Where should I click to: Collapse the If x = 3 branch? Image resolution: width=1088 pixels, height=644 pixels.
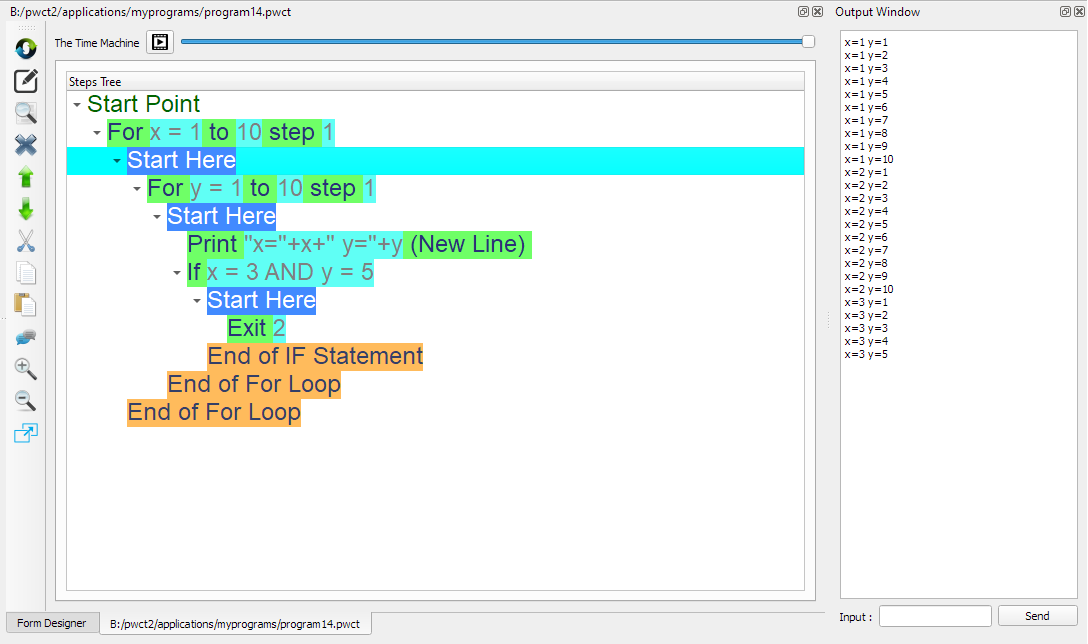pyautogui.click(x=177, y=272)
